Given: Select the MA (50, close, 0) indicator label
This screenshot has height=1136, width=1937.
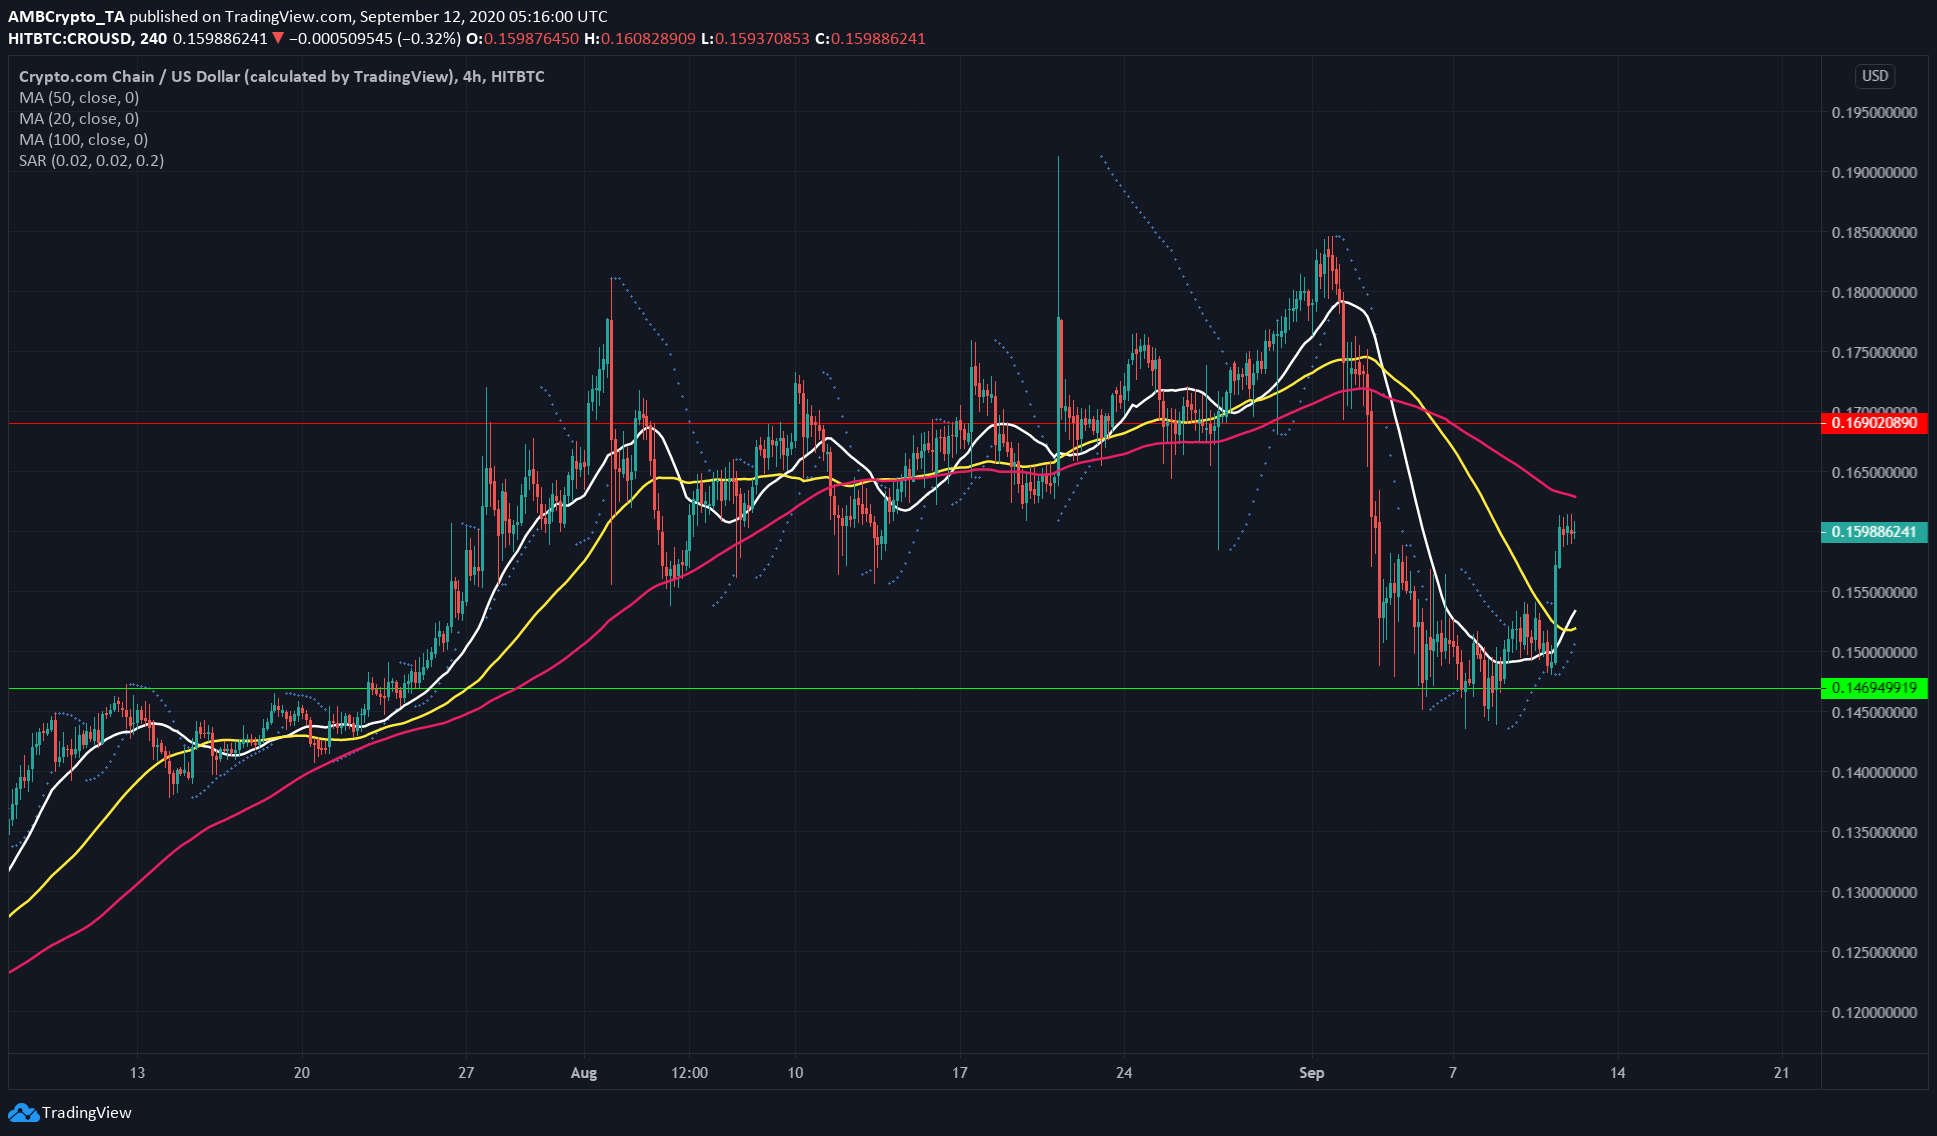Looking at the screenshot, I should tap(79, 98).
